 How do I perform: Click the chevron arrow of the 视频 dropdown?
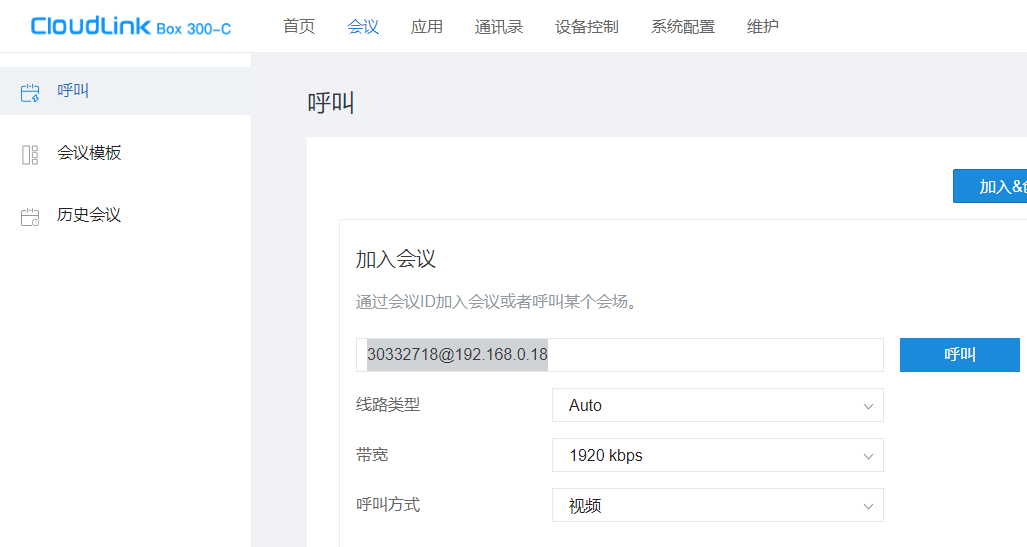(x=868, y=506)
